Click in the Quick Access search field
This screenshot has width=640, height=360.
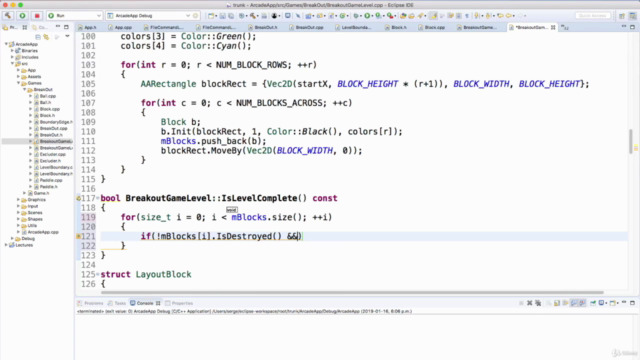coord(593,16)
